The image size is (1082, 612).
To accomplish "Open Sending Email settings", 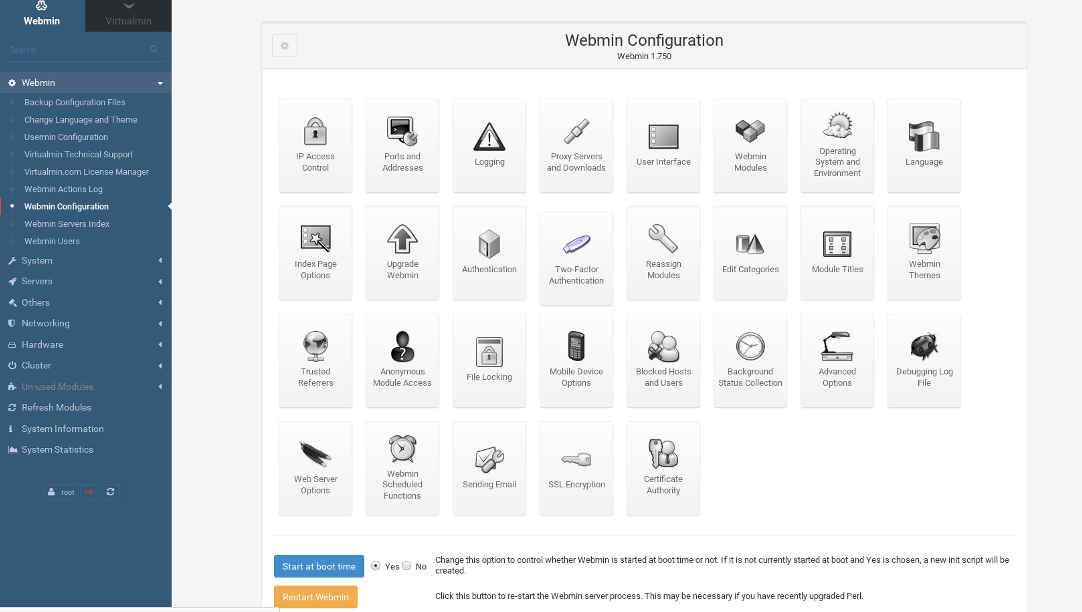I will (489, 468).
